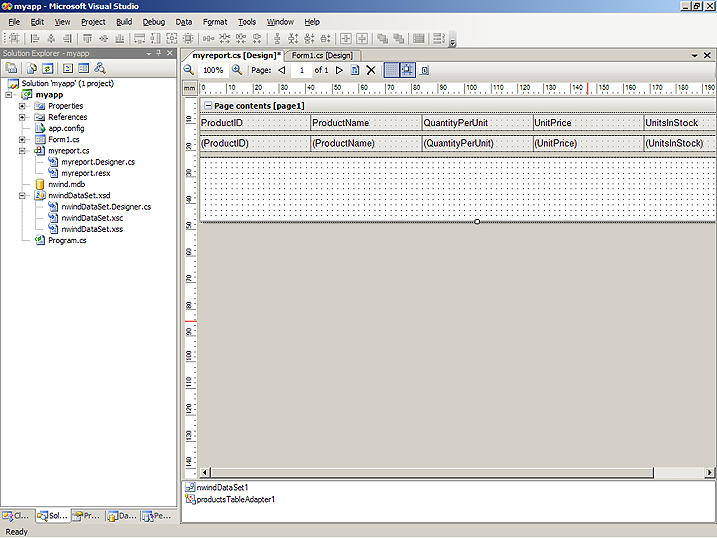717x538 pixels.
Task: Click the designer horizontal scrollbar thumb
Action: click(x=432, y=472)
